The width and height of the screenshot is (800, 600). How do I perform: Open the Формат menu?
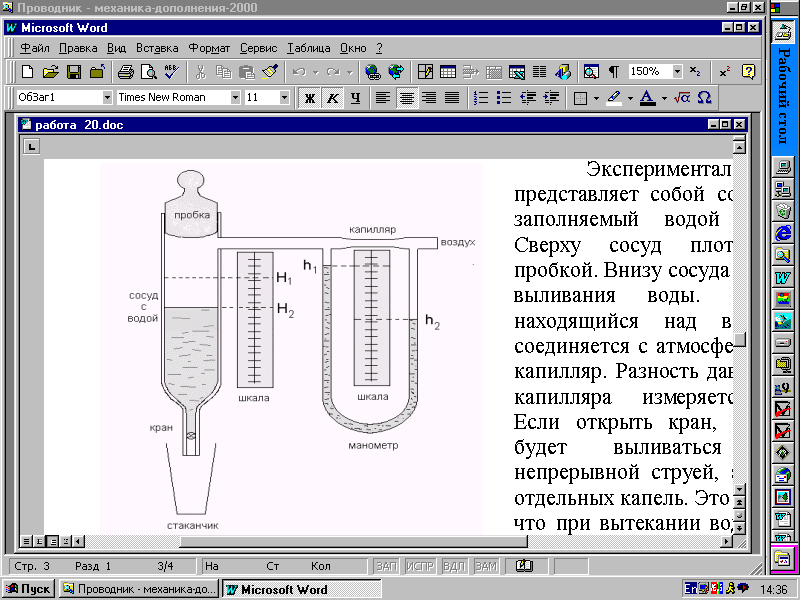tap(209, 48)
